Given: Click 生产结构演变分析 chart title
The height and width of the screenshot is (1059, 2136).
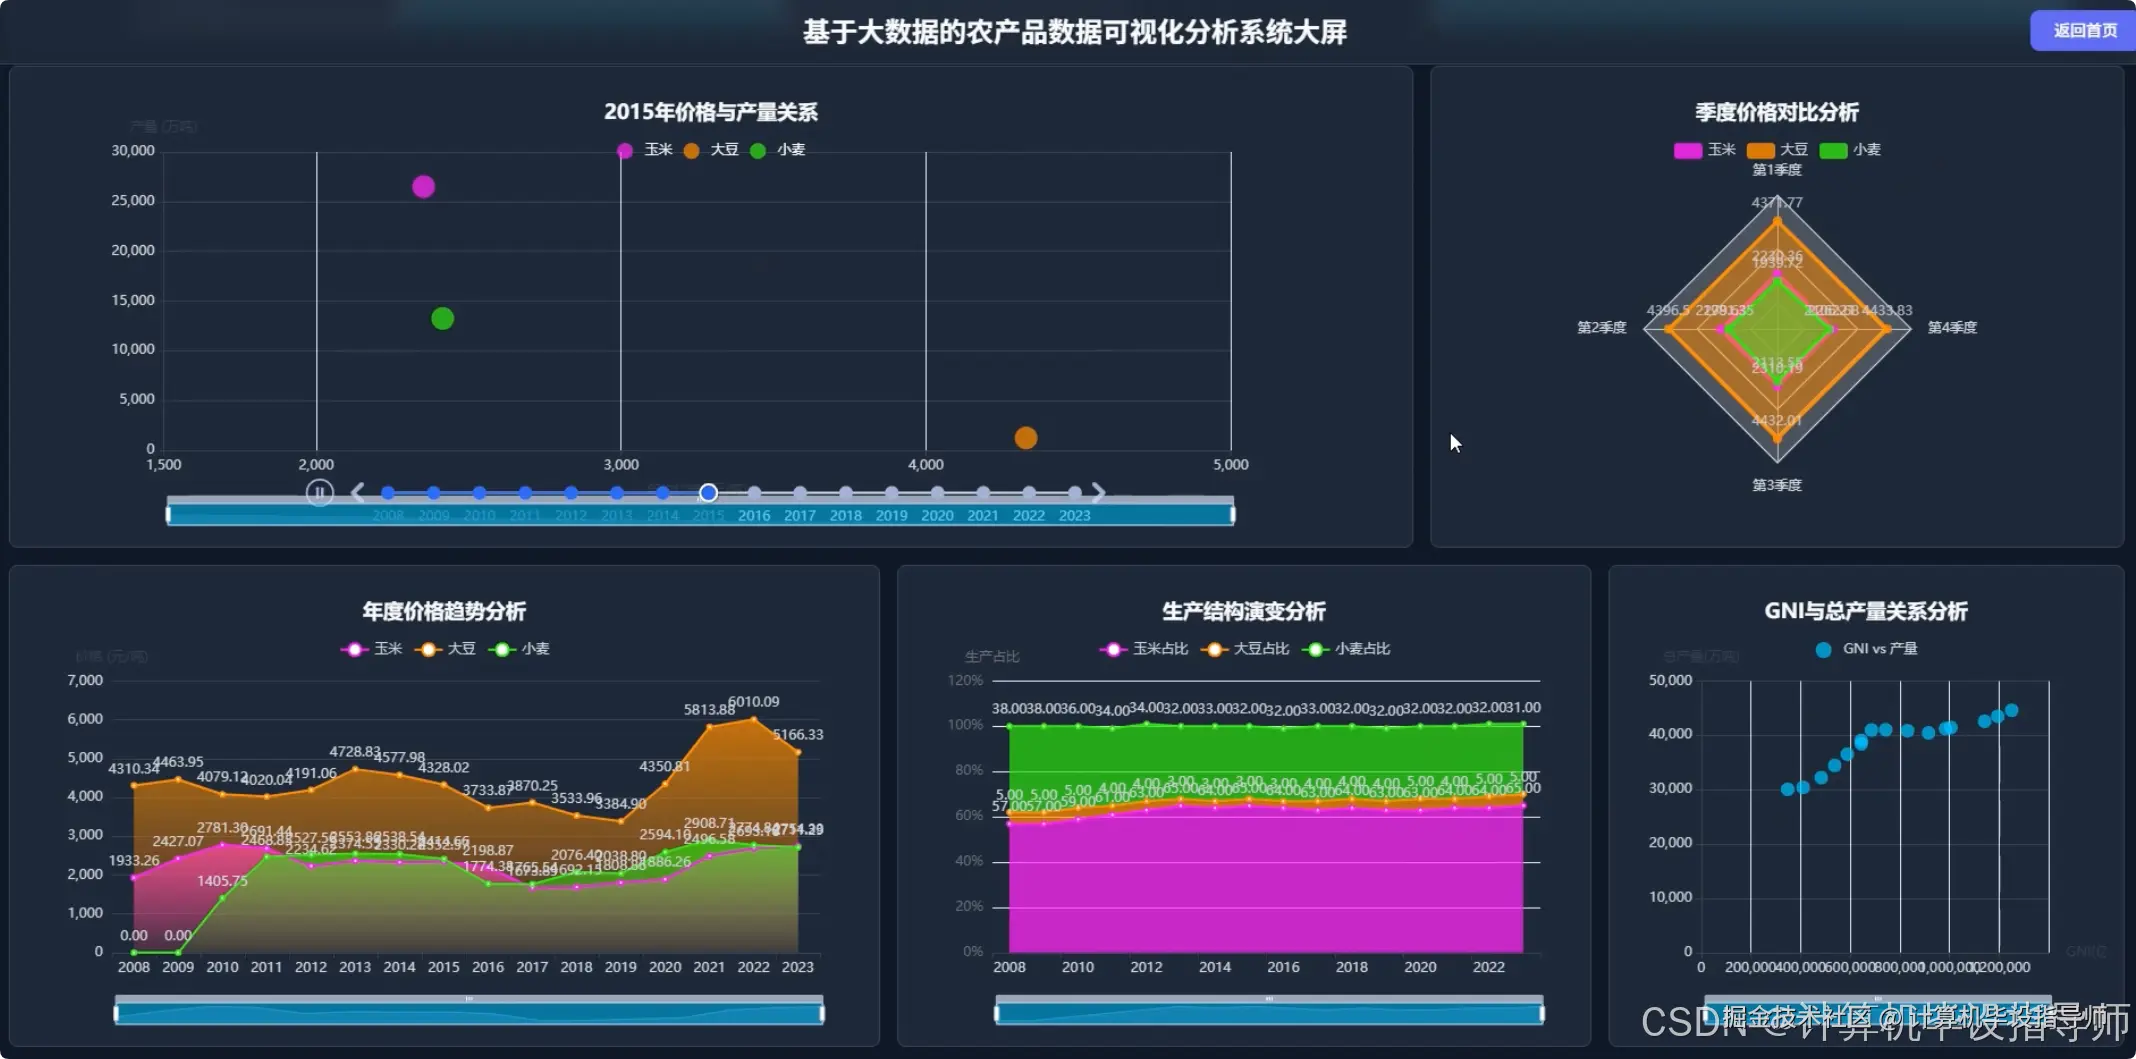Looking at the screenshot, I should tap(1244, 611).
